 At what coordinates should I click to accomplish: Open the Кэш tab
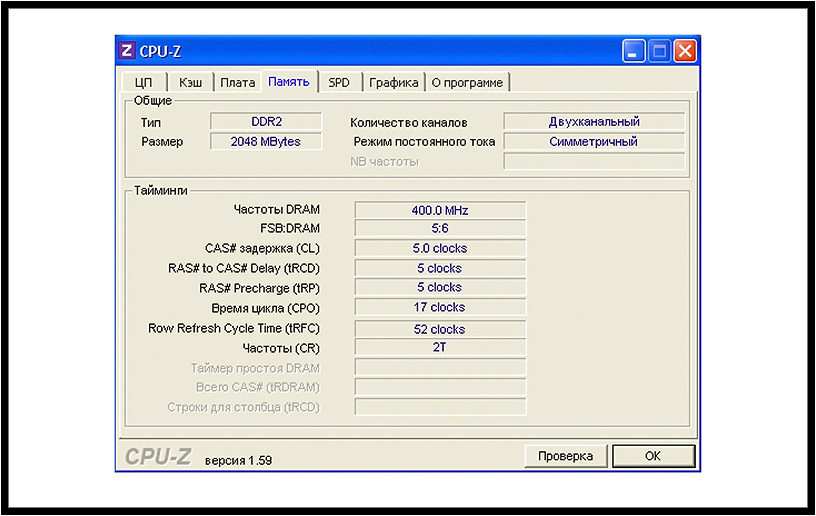[190, 83]
